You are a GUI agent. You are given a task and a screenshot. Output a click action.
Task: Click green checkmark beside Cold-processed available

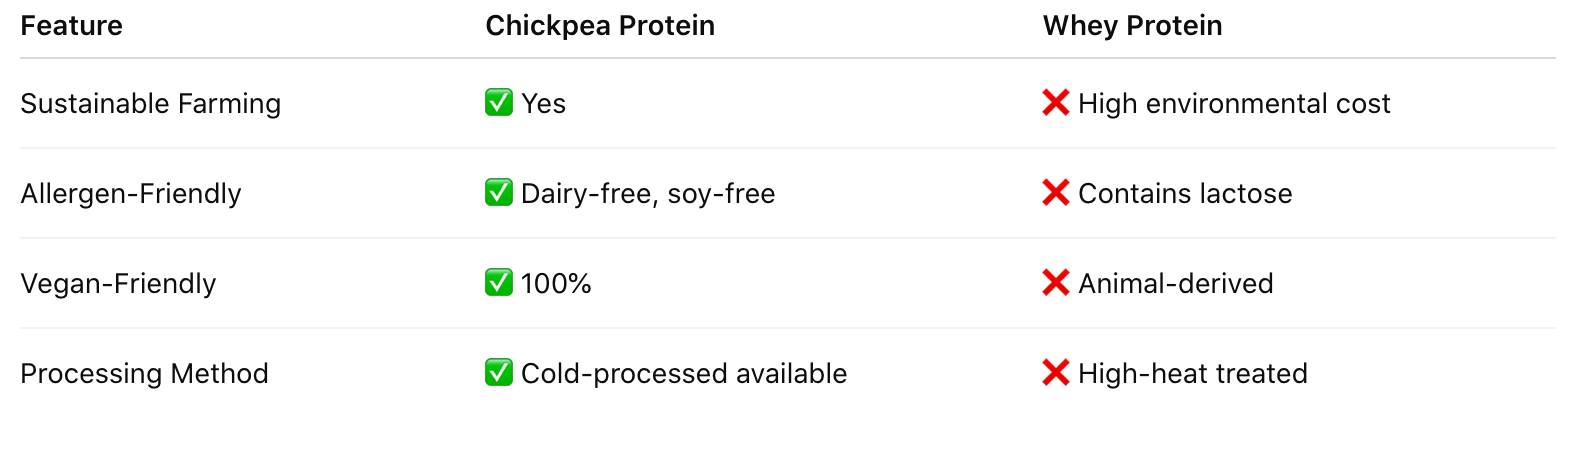499,372
